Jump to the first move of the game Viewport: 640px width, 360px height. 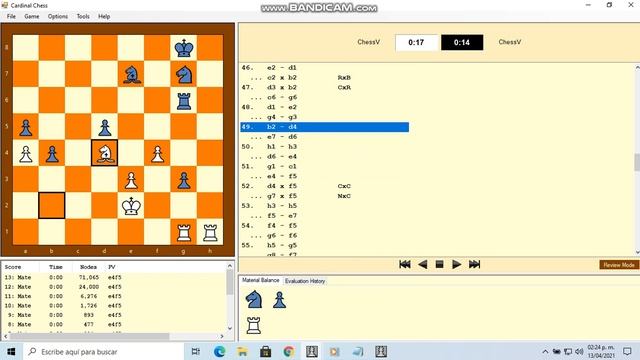[404, 264]
